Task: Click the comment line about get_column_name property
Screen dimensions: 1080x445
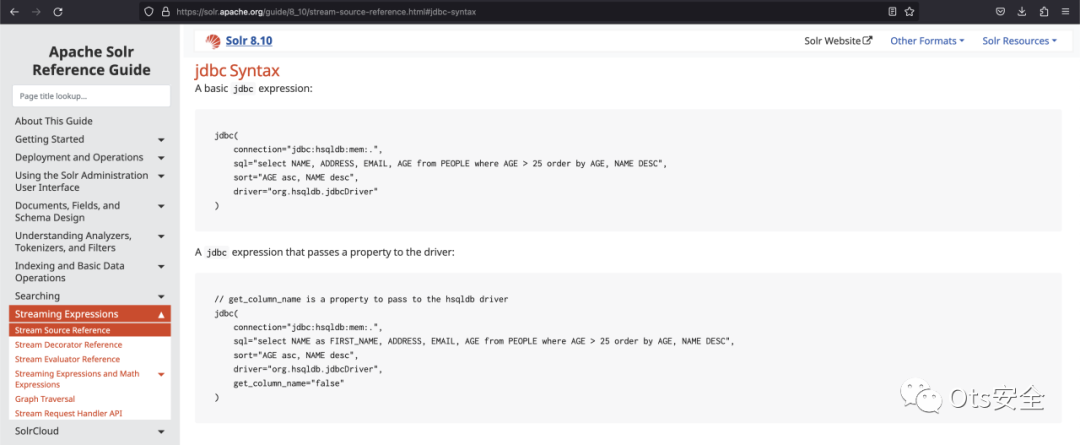Action: (362, 300)
